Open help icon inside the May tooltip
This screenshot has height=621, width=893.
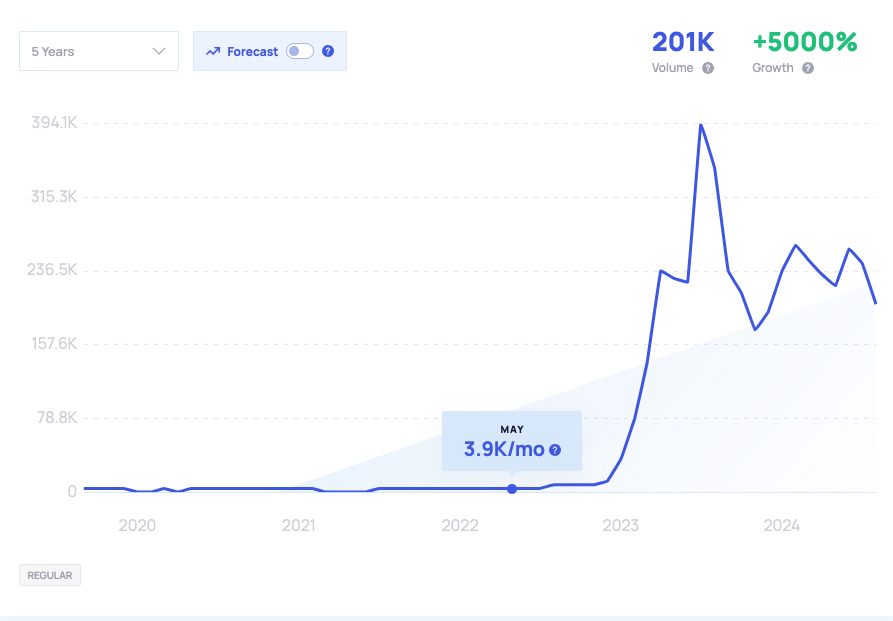(x=554, y=451)
